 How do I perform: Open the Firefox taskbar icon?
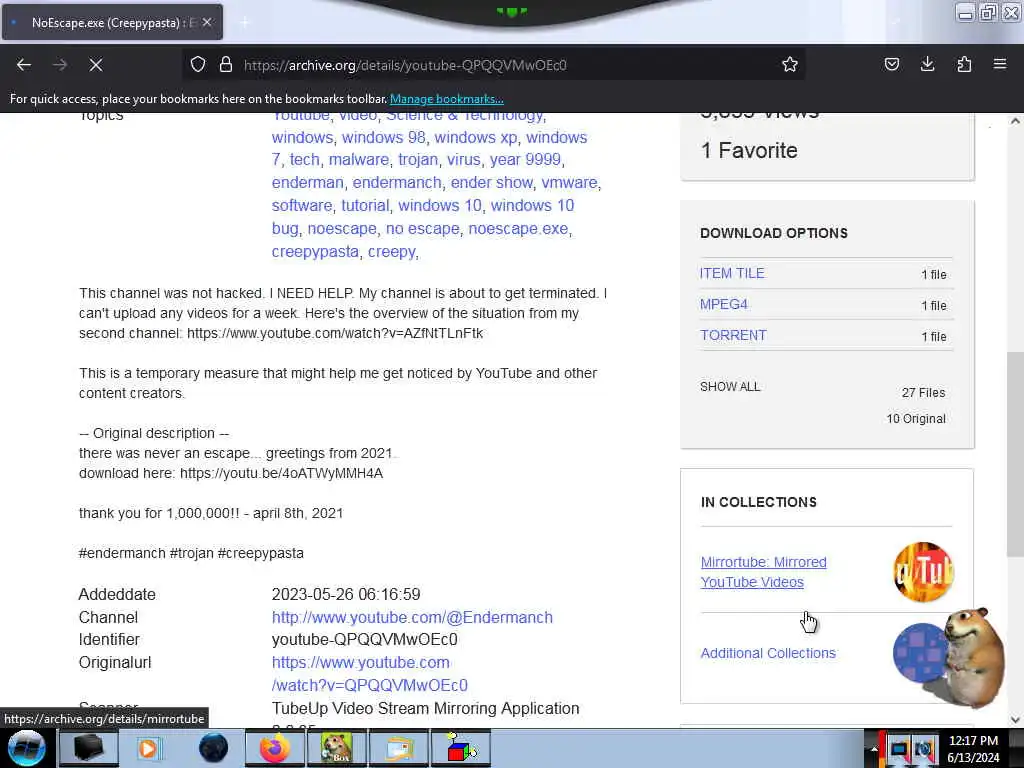[274, 748]
